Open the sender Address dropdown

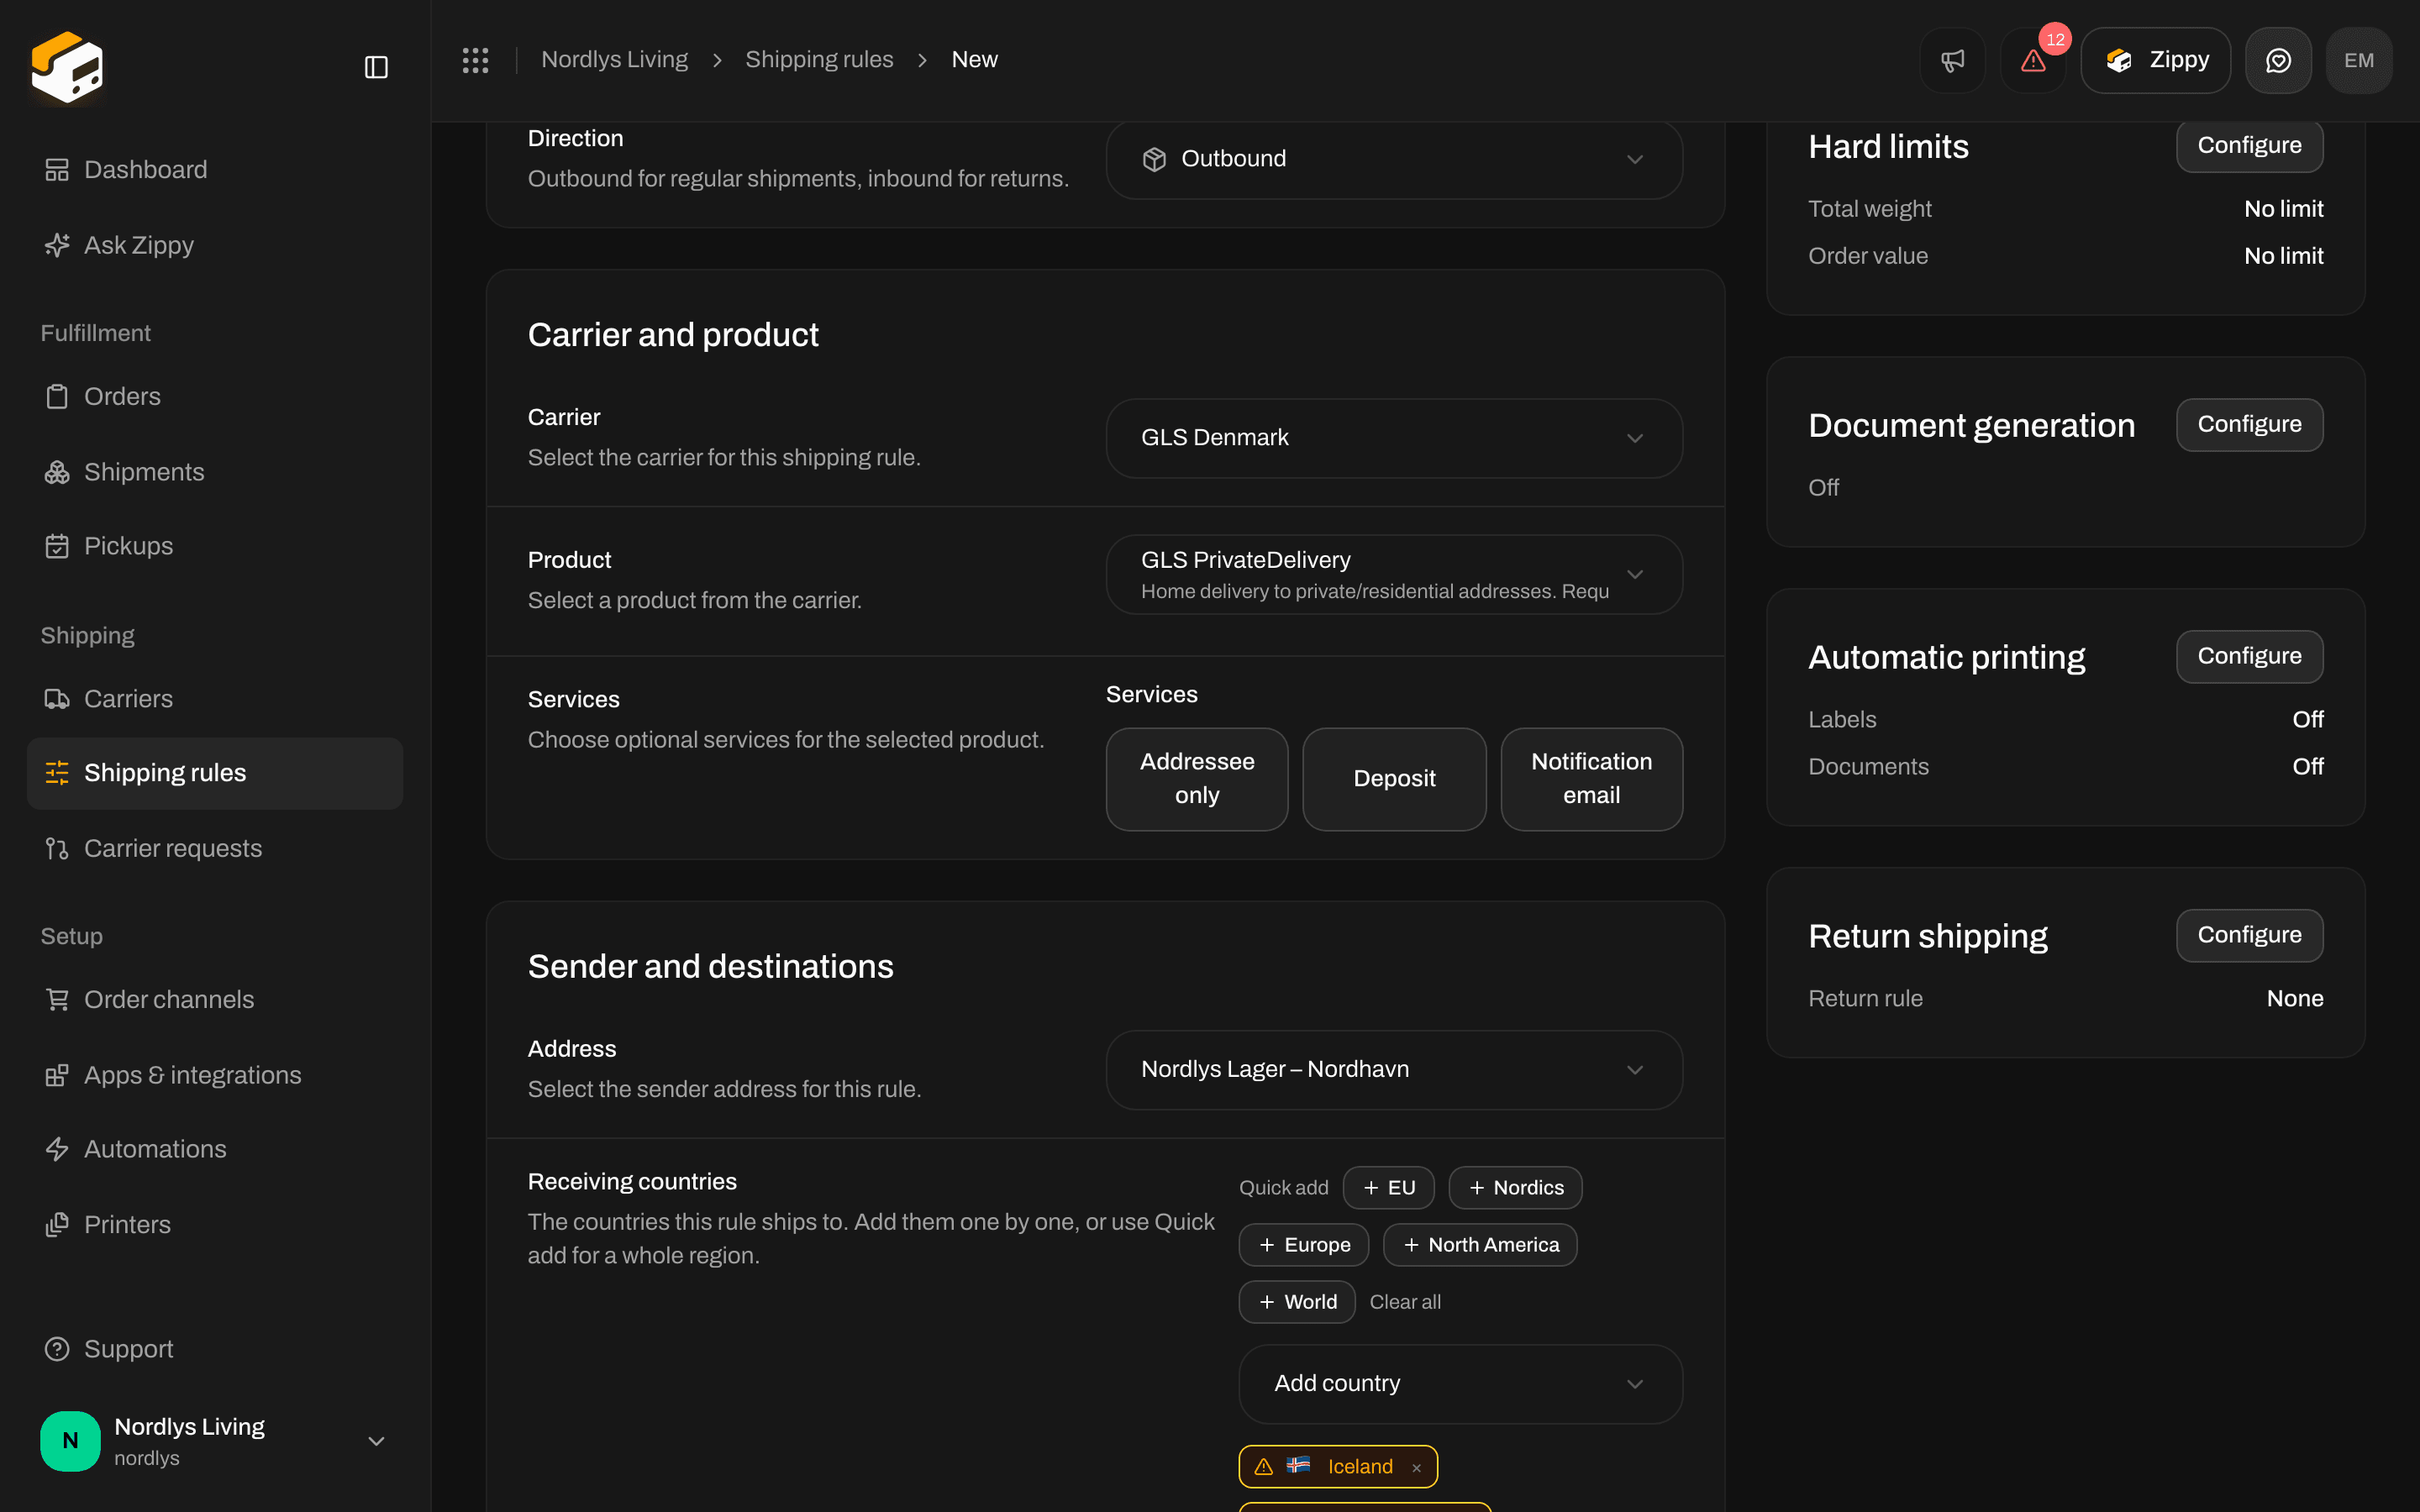click(x=1394, y=1070)
